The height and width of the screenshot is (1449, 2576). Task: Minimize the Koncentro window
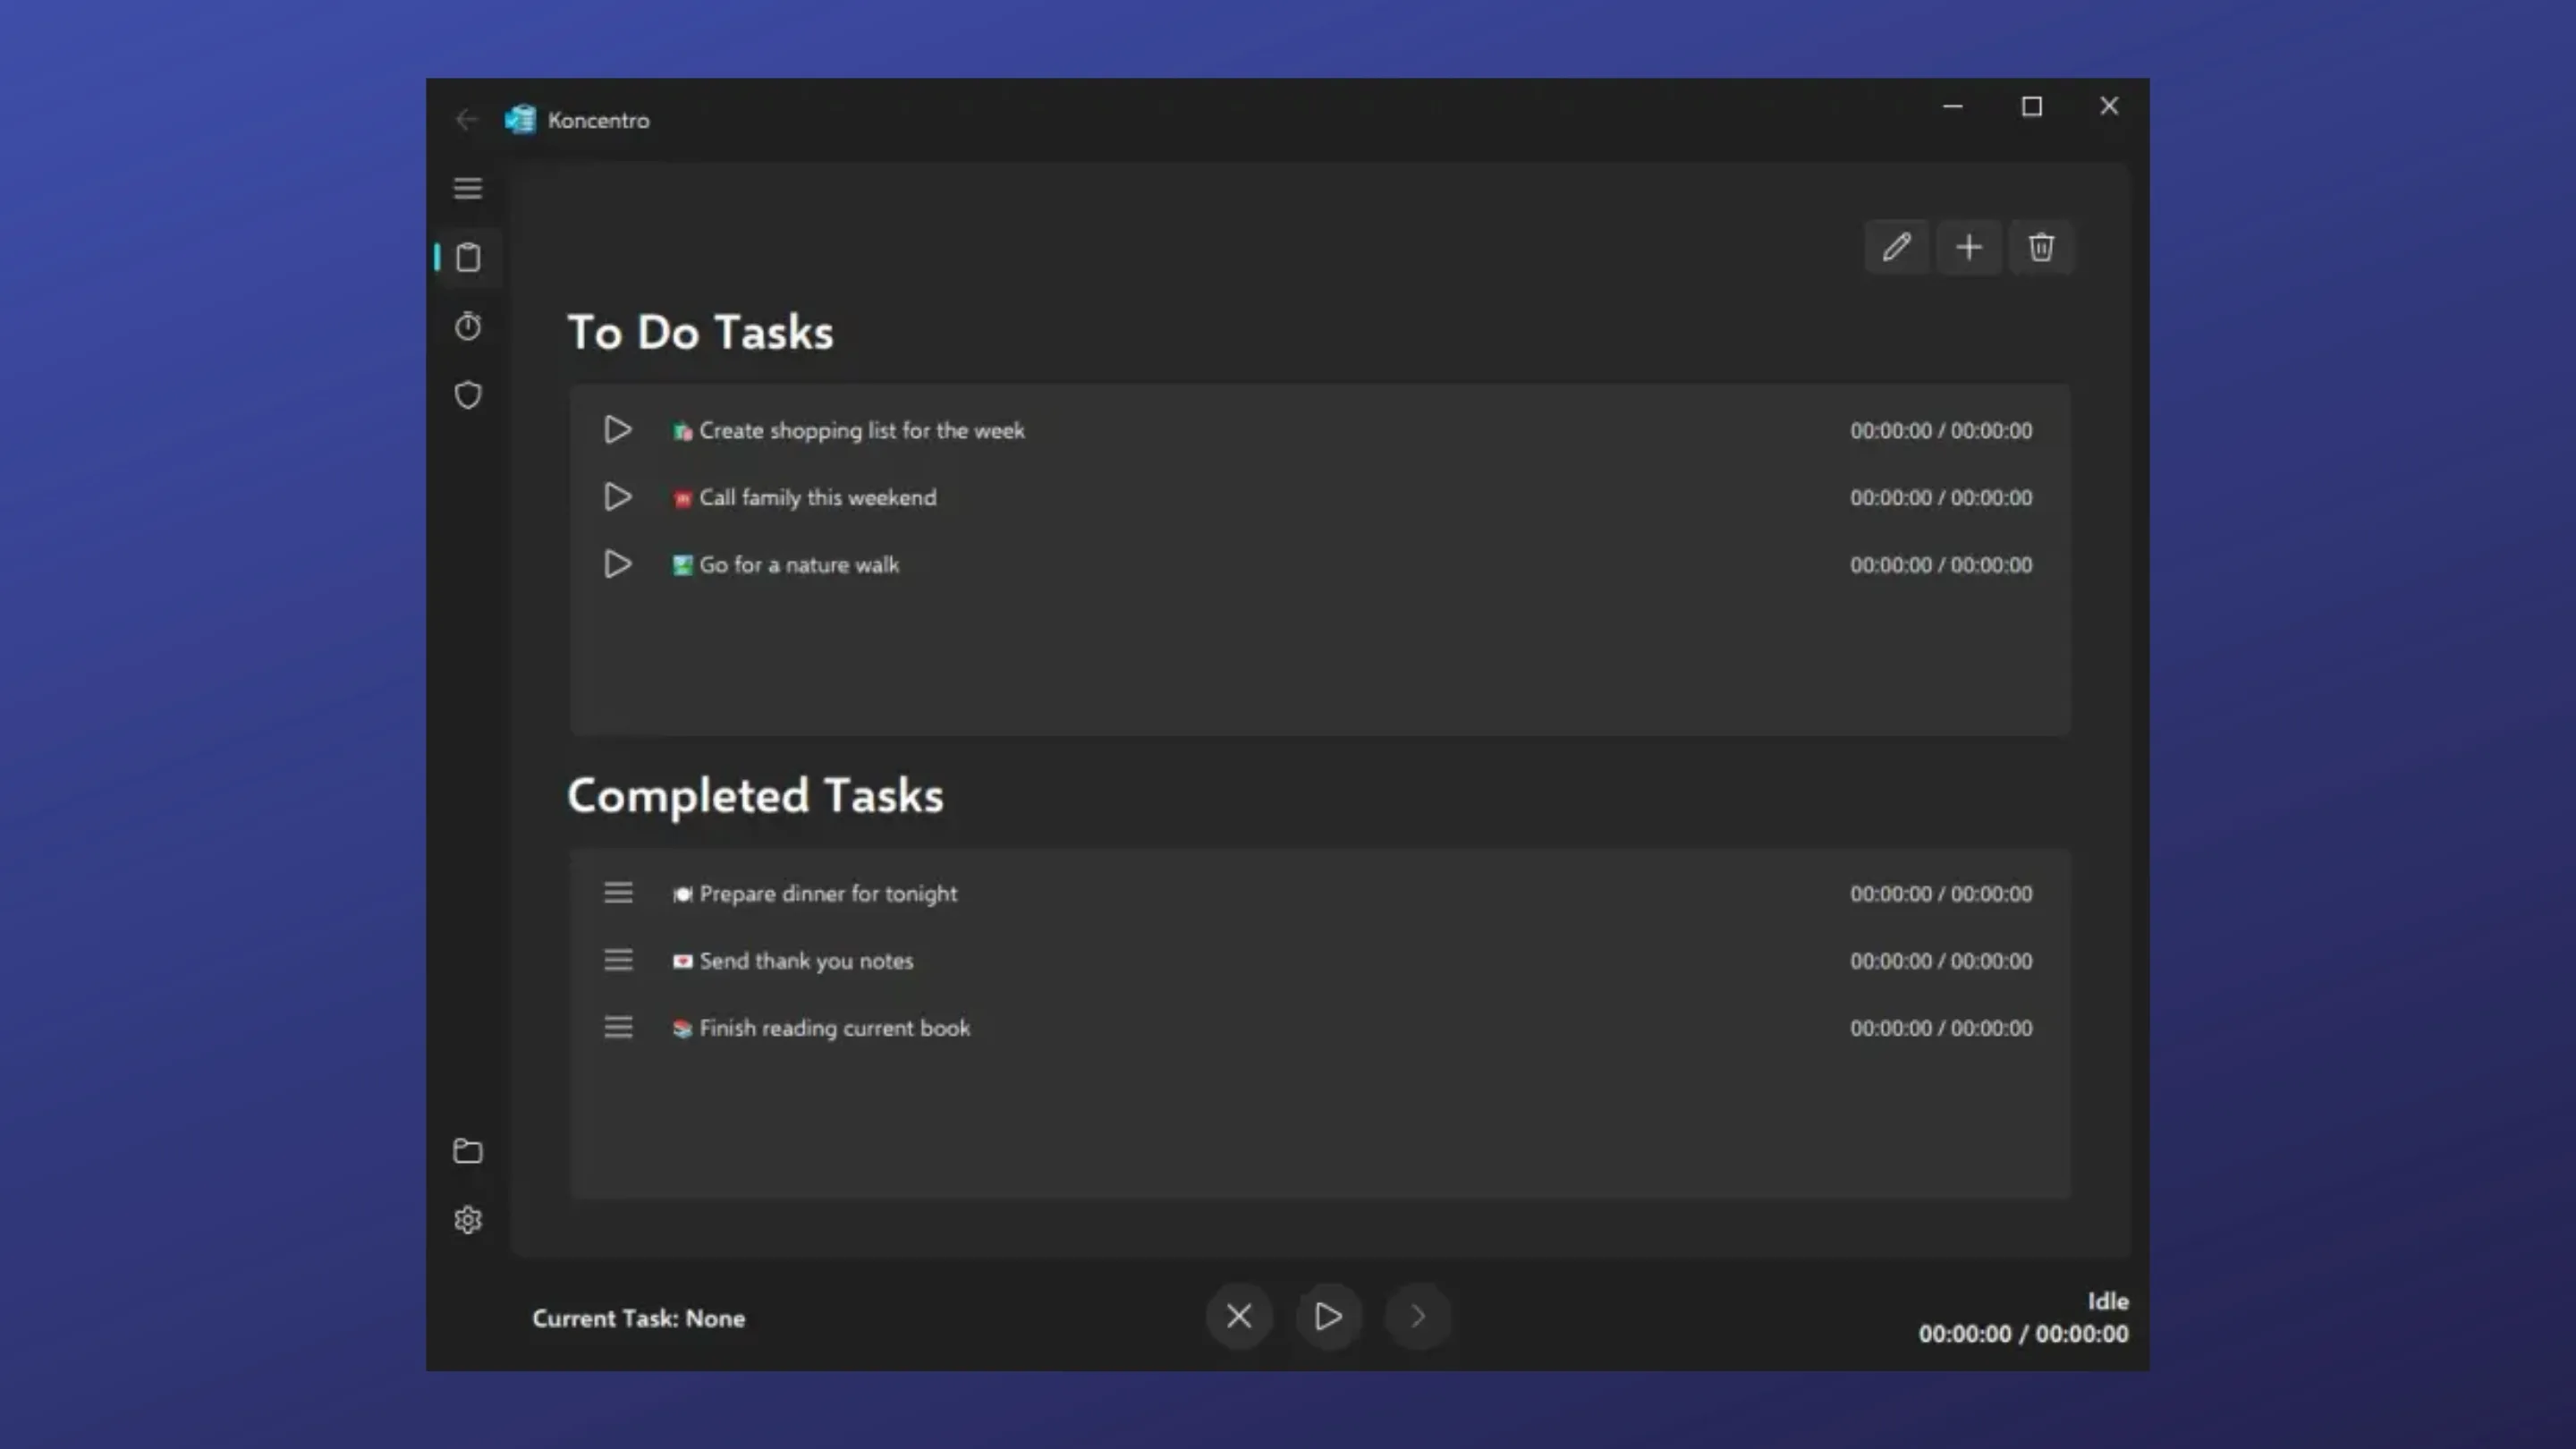[1953, 106]
